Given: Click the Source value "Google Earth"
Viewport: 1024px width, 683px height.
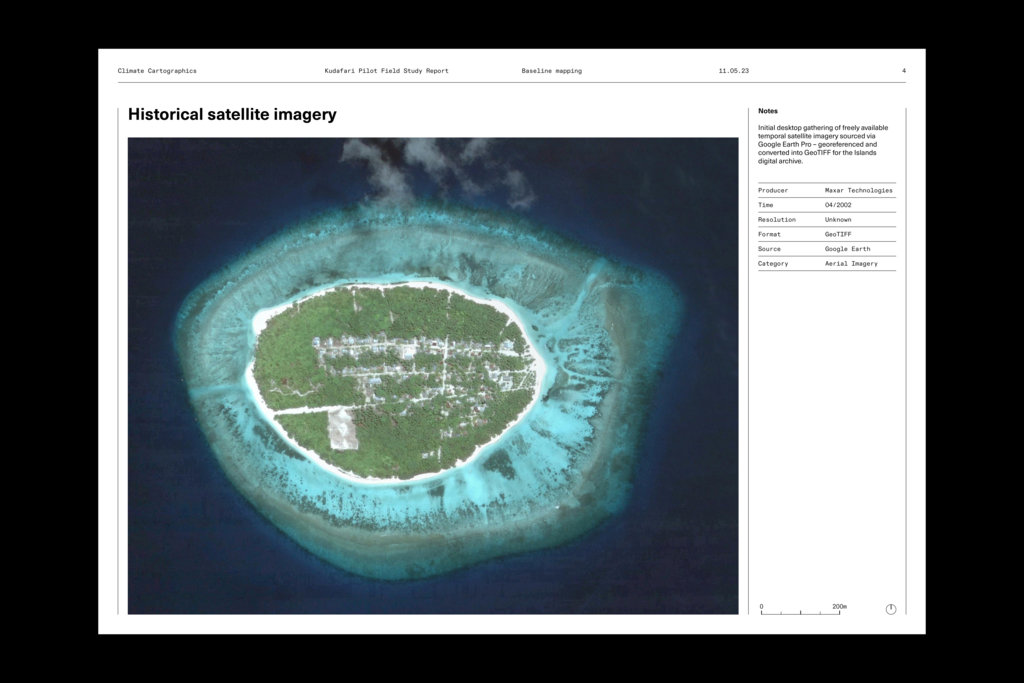Looking at the screenshot, I should tap(847, 249).
